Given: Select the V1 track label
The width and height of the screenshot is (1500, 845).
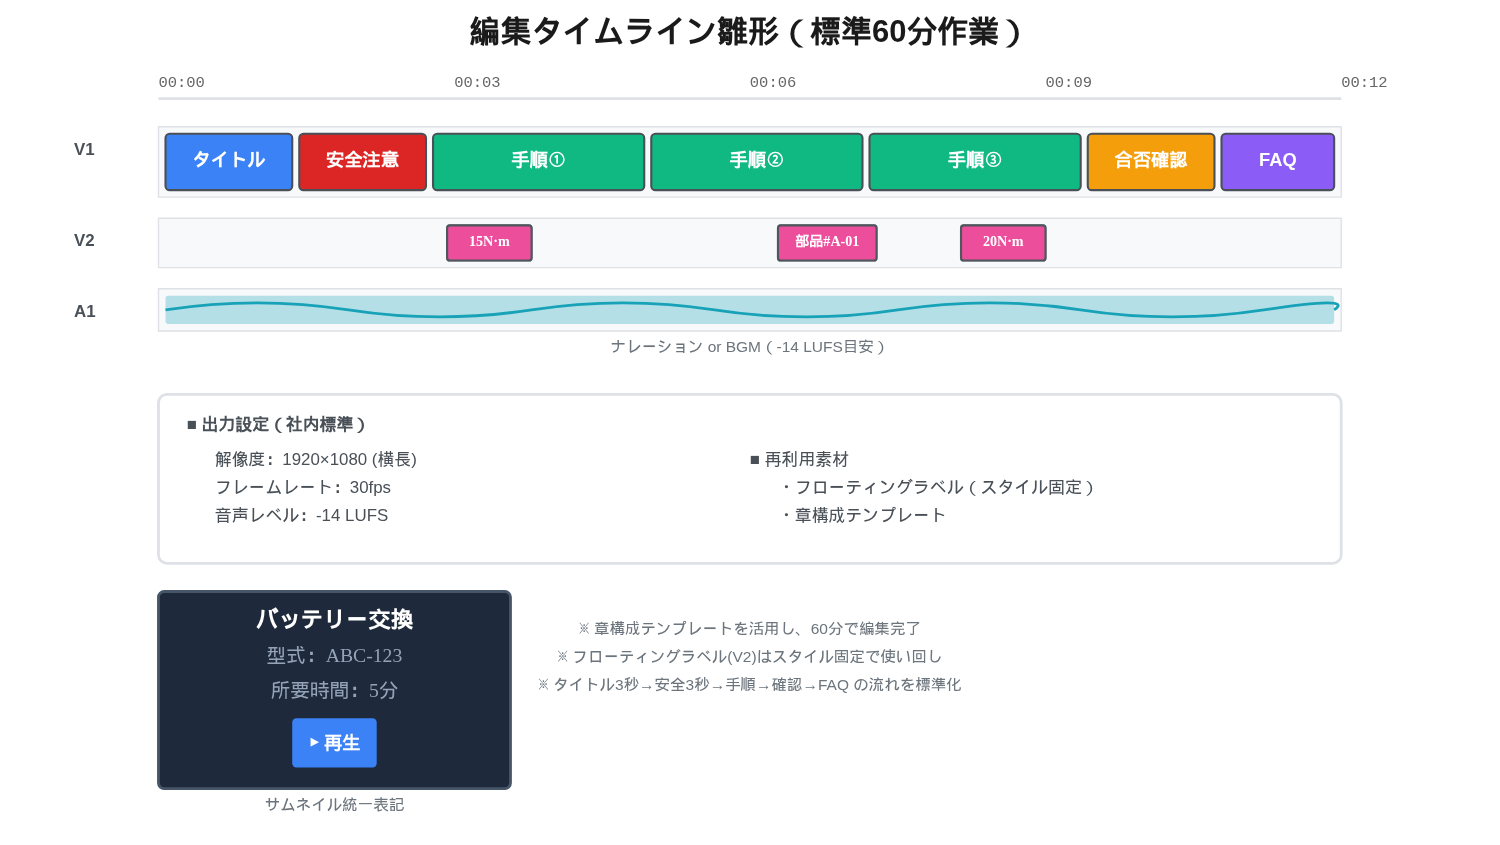Looking at the screenshot, I should 84,150.
